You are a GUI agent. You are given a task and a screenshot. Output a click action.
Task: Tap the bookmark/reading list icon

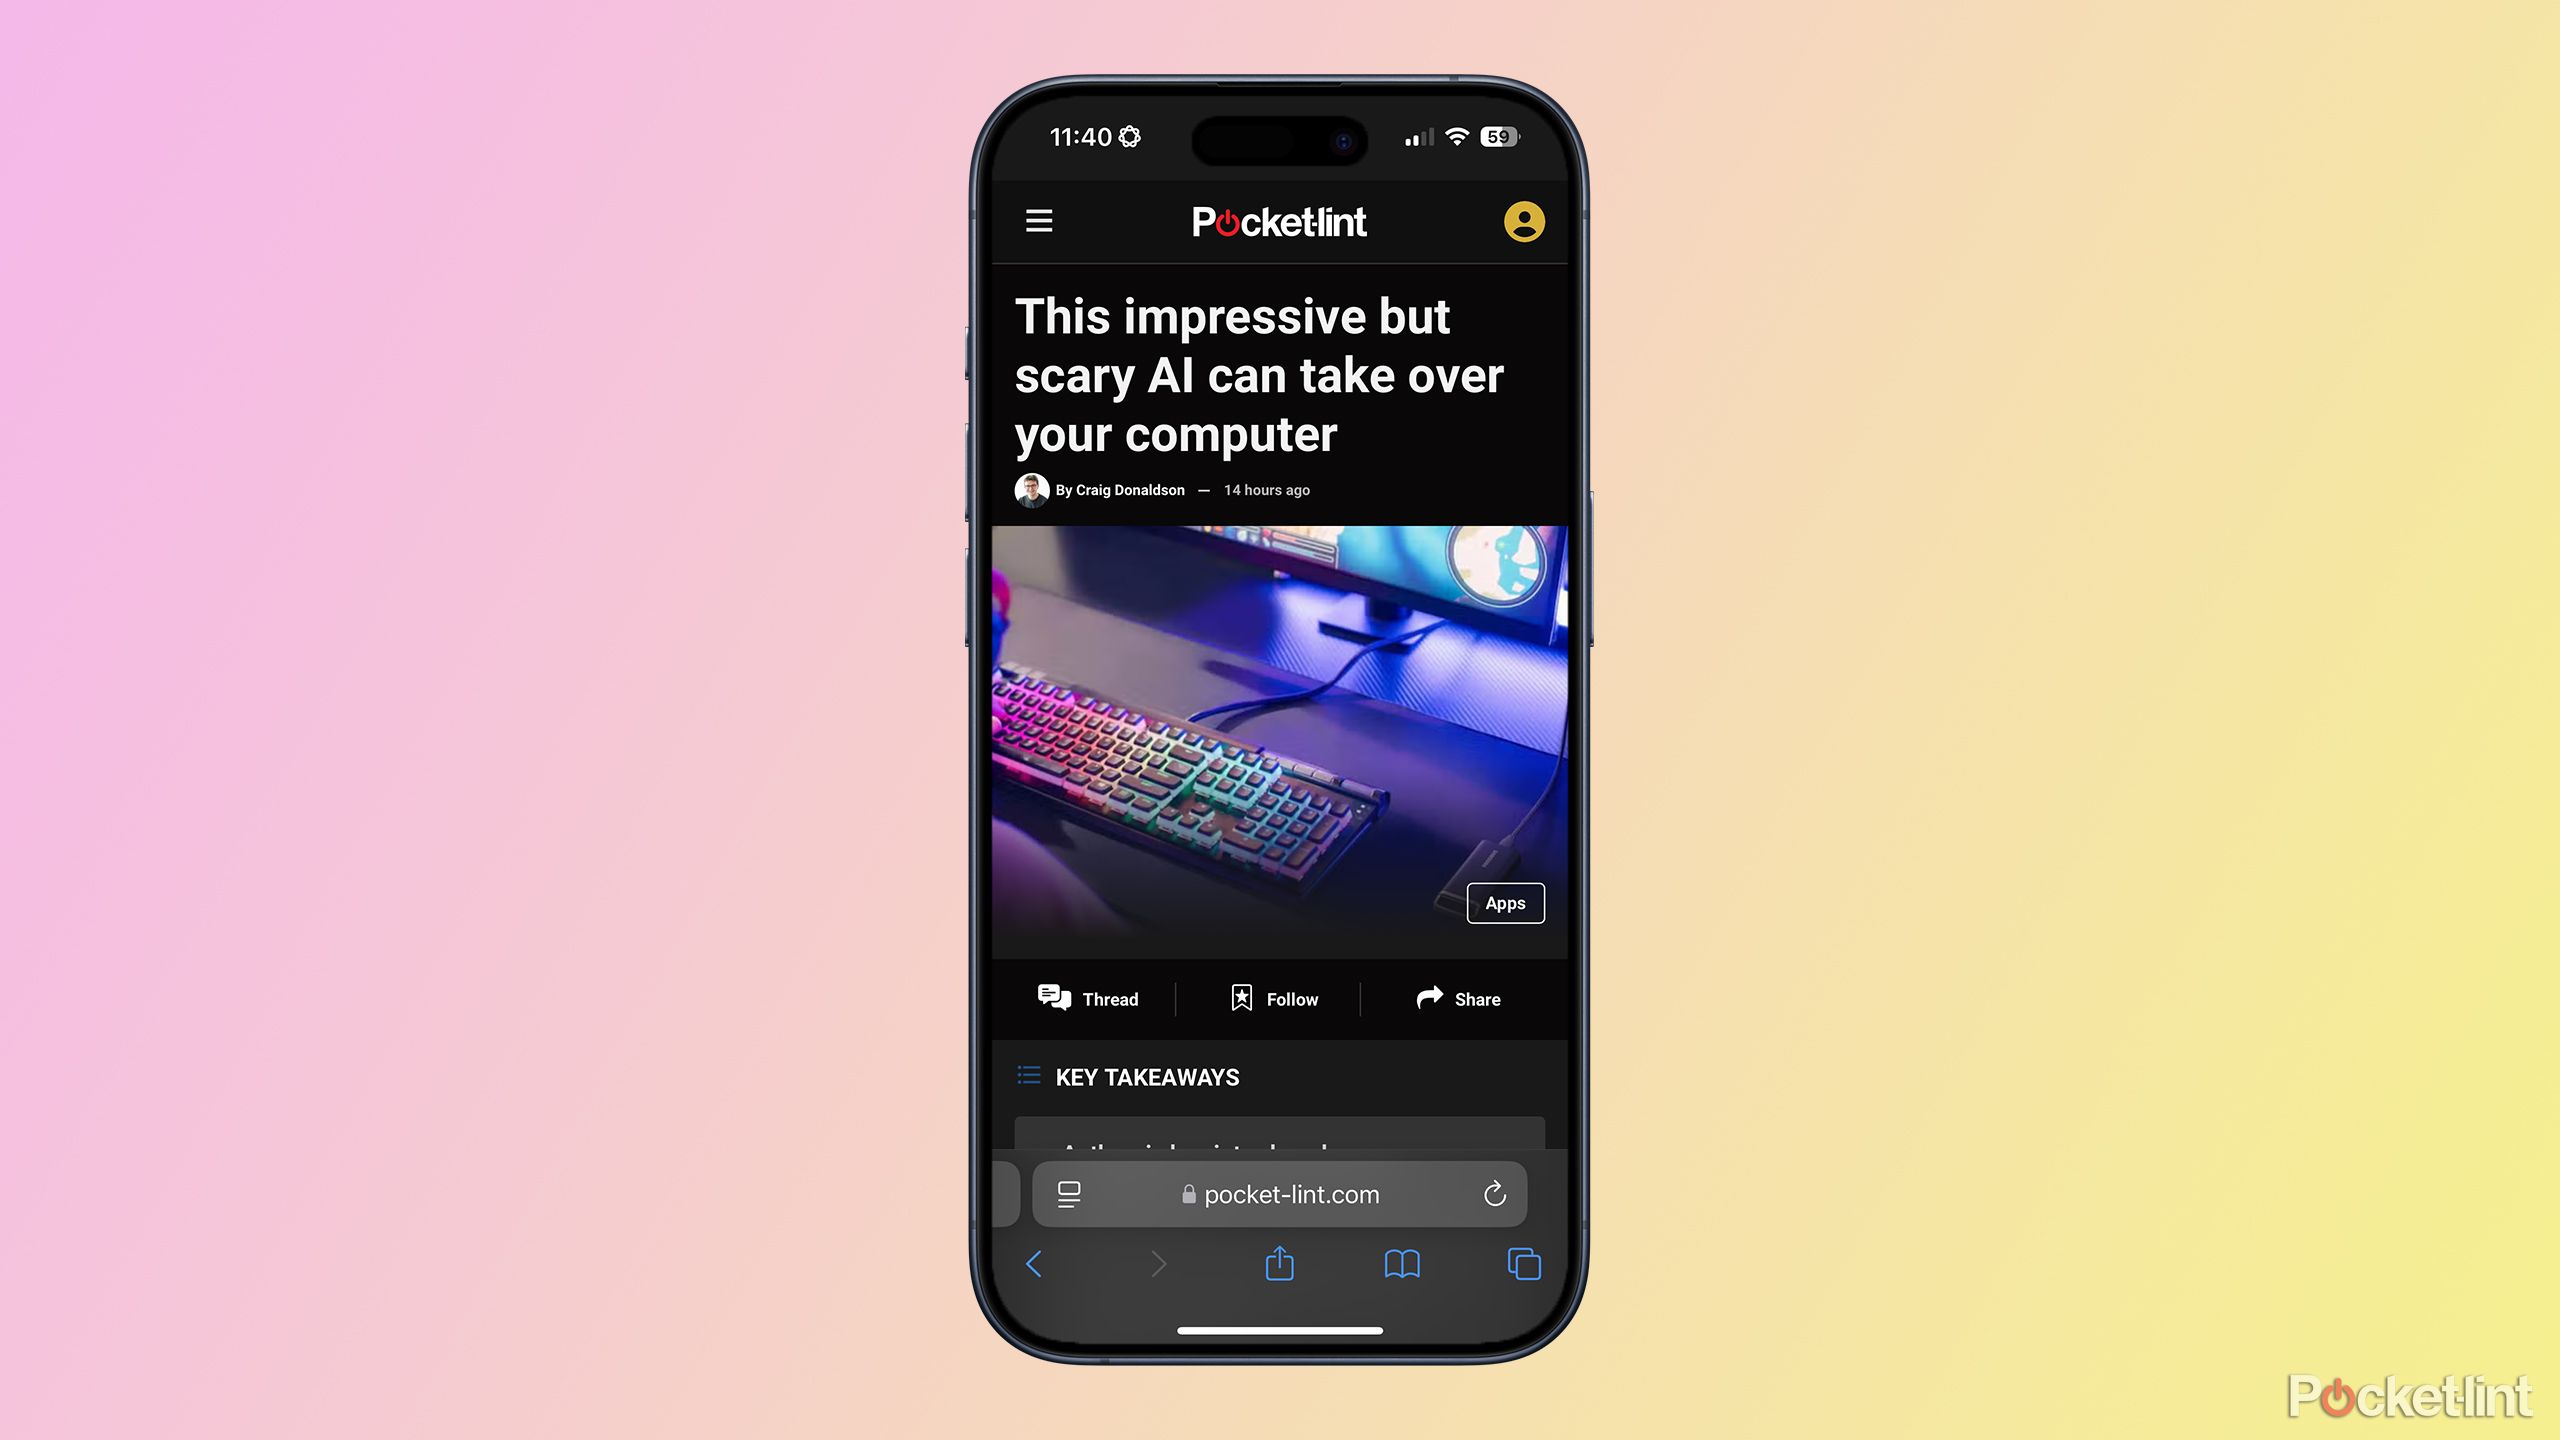pos(1401,1262)
